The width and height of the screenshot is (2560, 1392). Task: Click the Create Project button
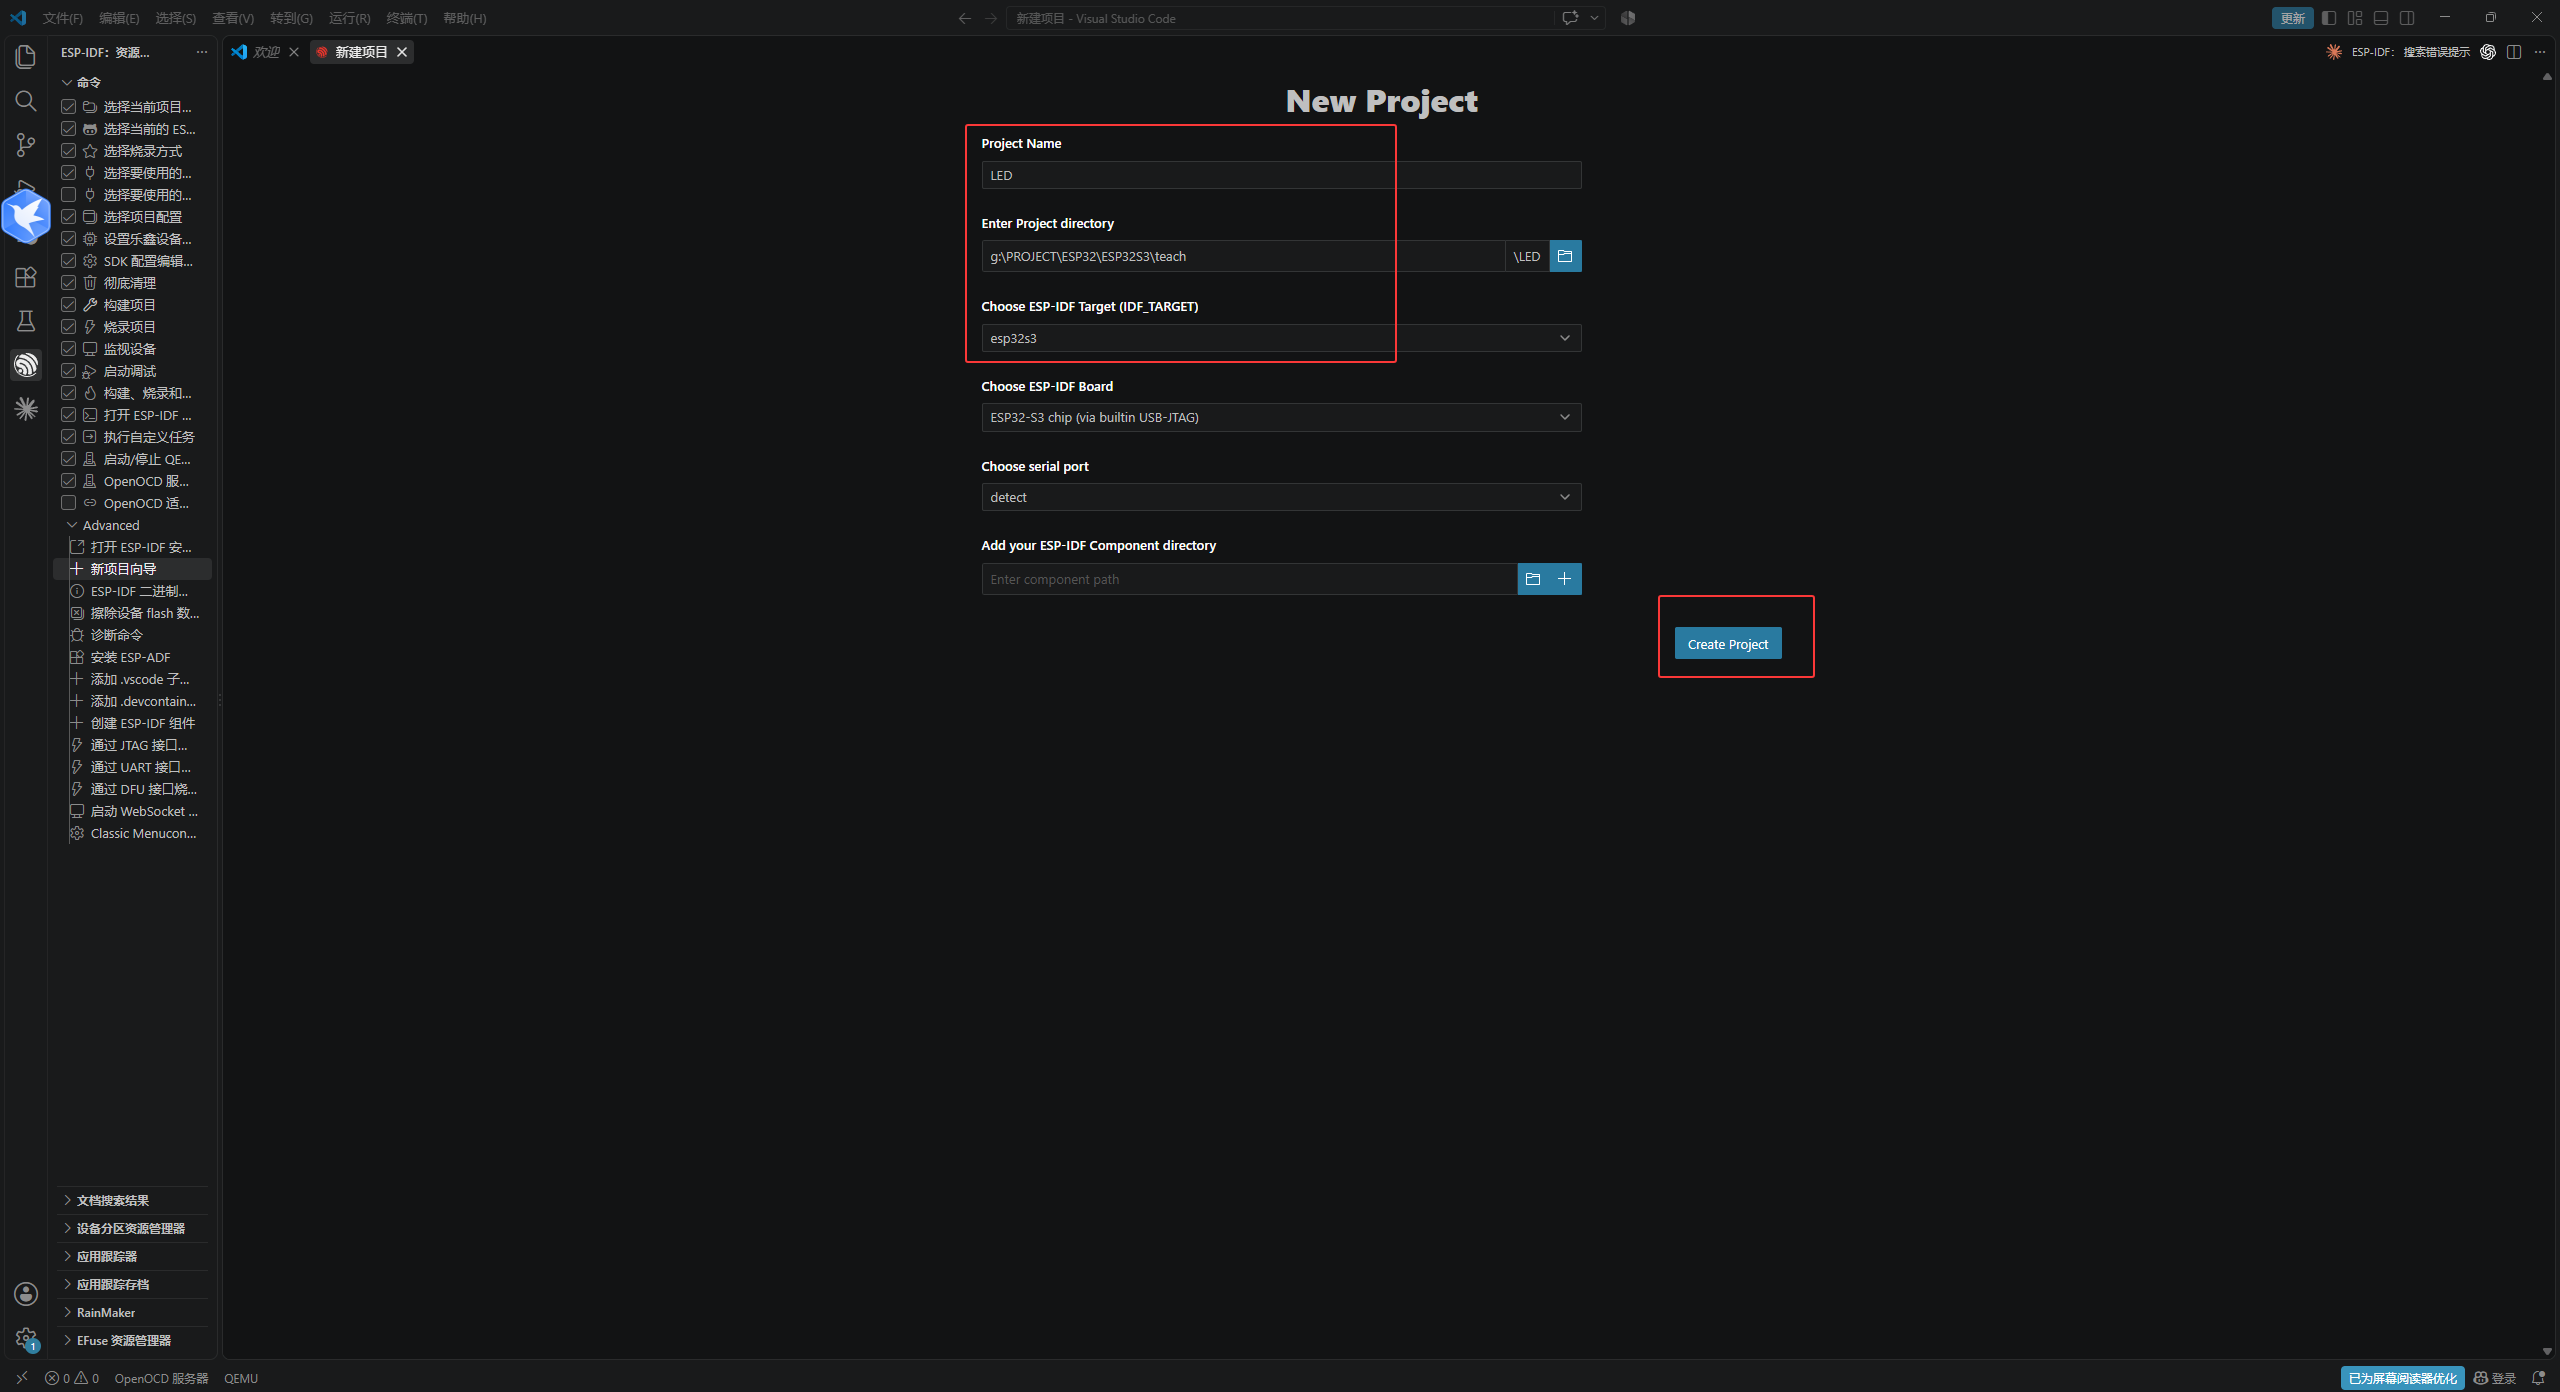(1727, 644)
